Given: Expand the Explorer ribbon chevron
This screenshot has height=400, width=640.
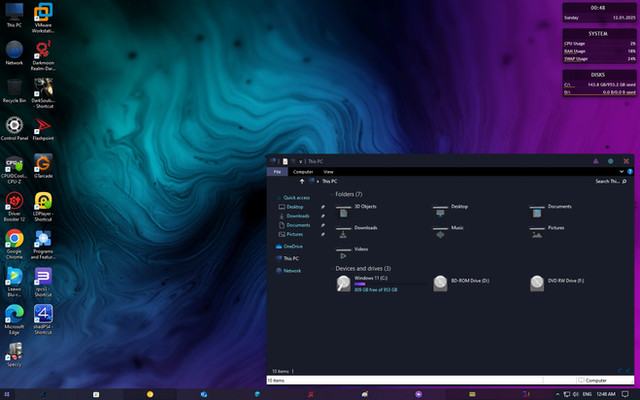Looking at the screenshot, I should 622,171.
